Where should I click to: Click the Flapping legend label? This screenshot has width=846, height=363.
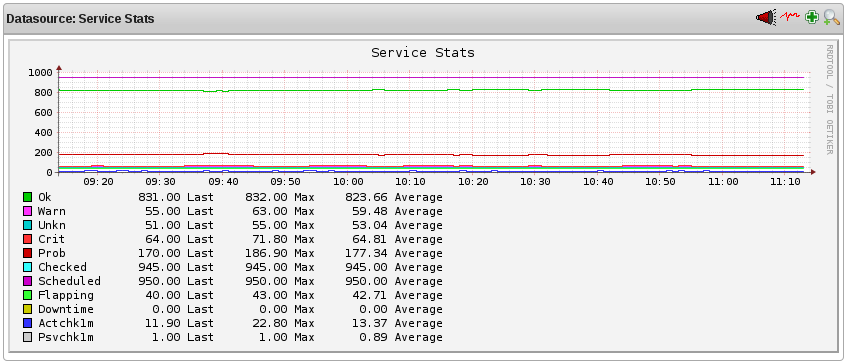[66, 296]
